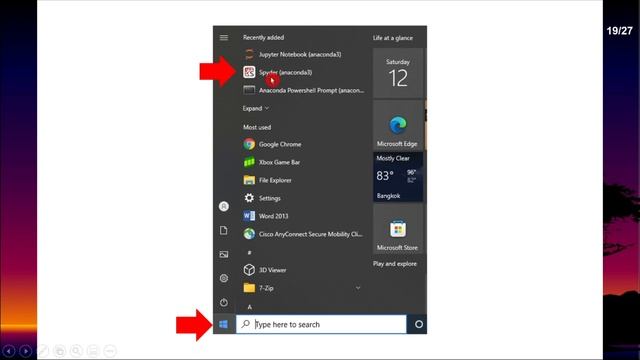Go to previous slide using slideshow arrow
This screenshot has width=640, height=360.
point(9,351)
